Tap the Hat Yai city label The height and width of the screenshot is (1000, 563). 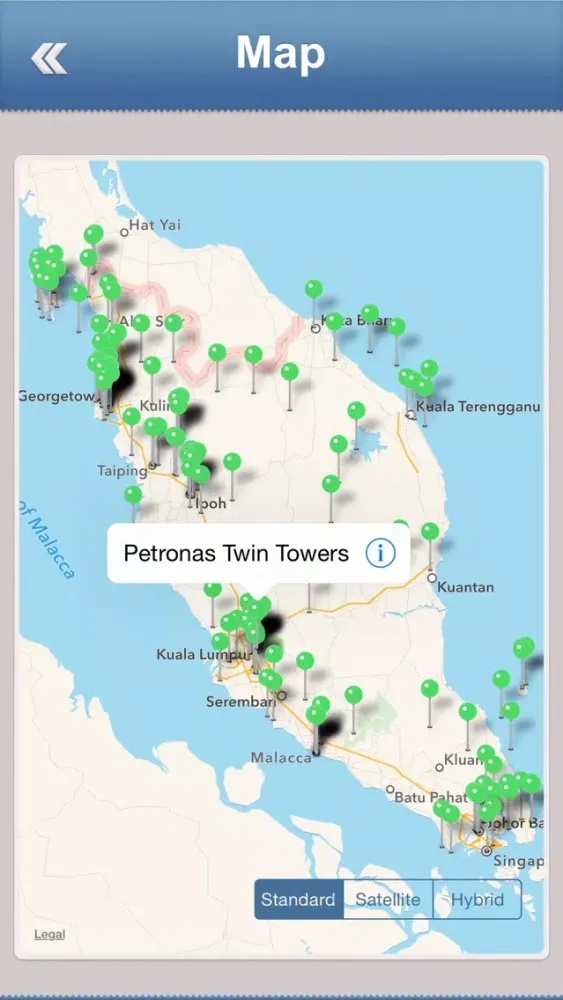[x=155, y=224]
